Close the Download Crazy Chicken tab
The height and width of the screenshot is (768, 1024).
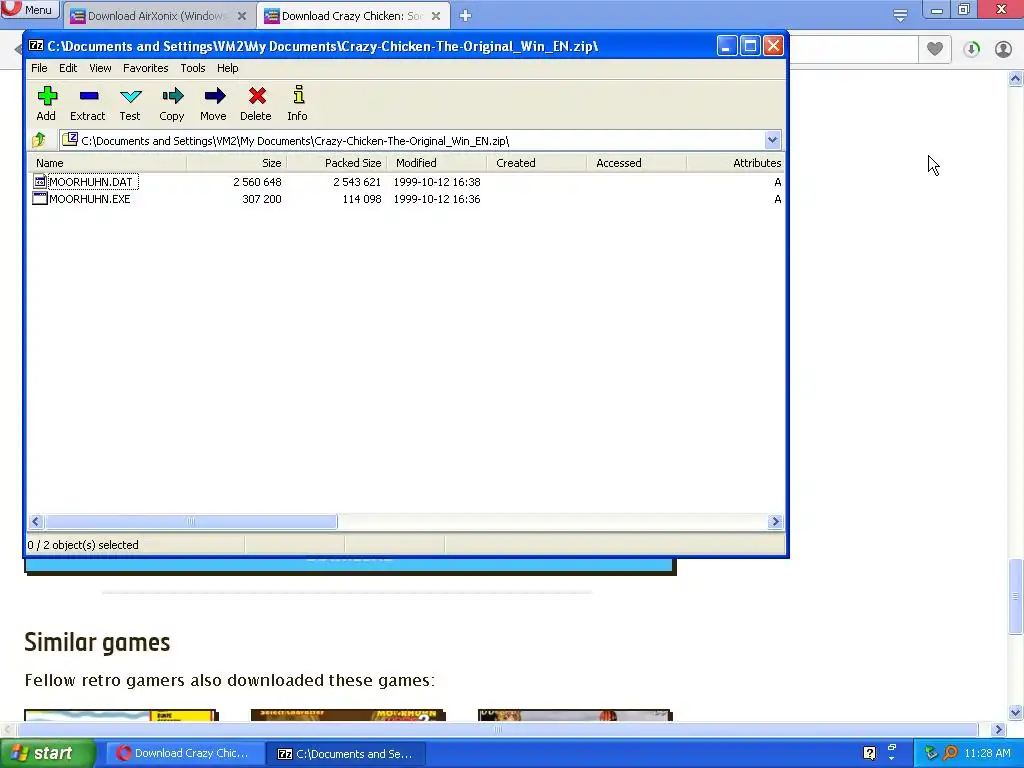tap(436, 16)
